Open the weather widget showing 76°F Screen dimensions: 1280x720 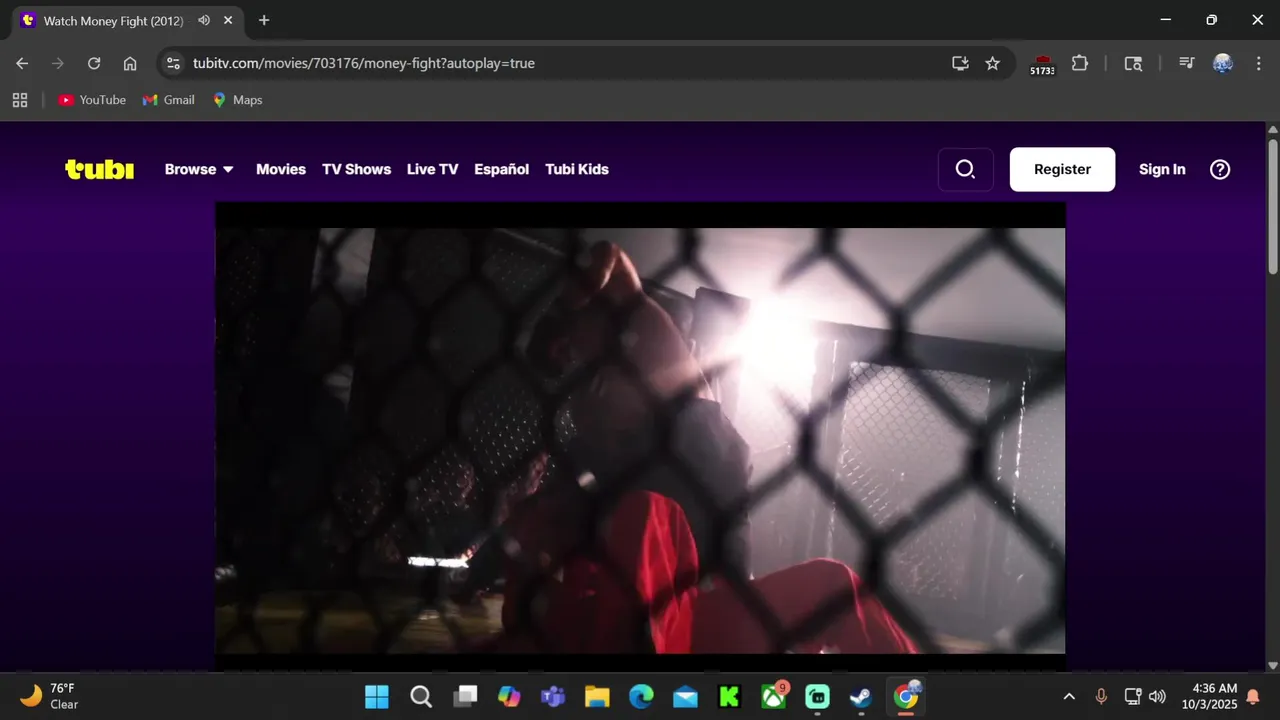(50, 697)
